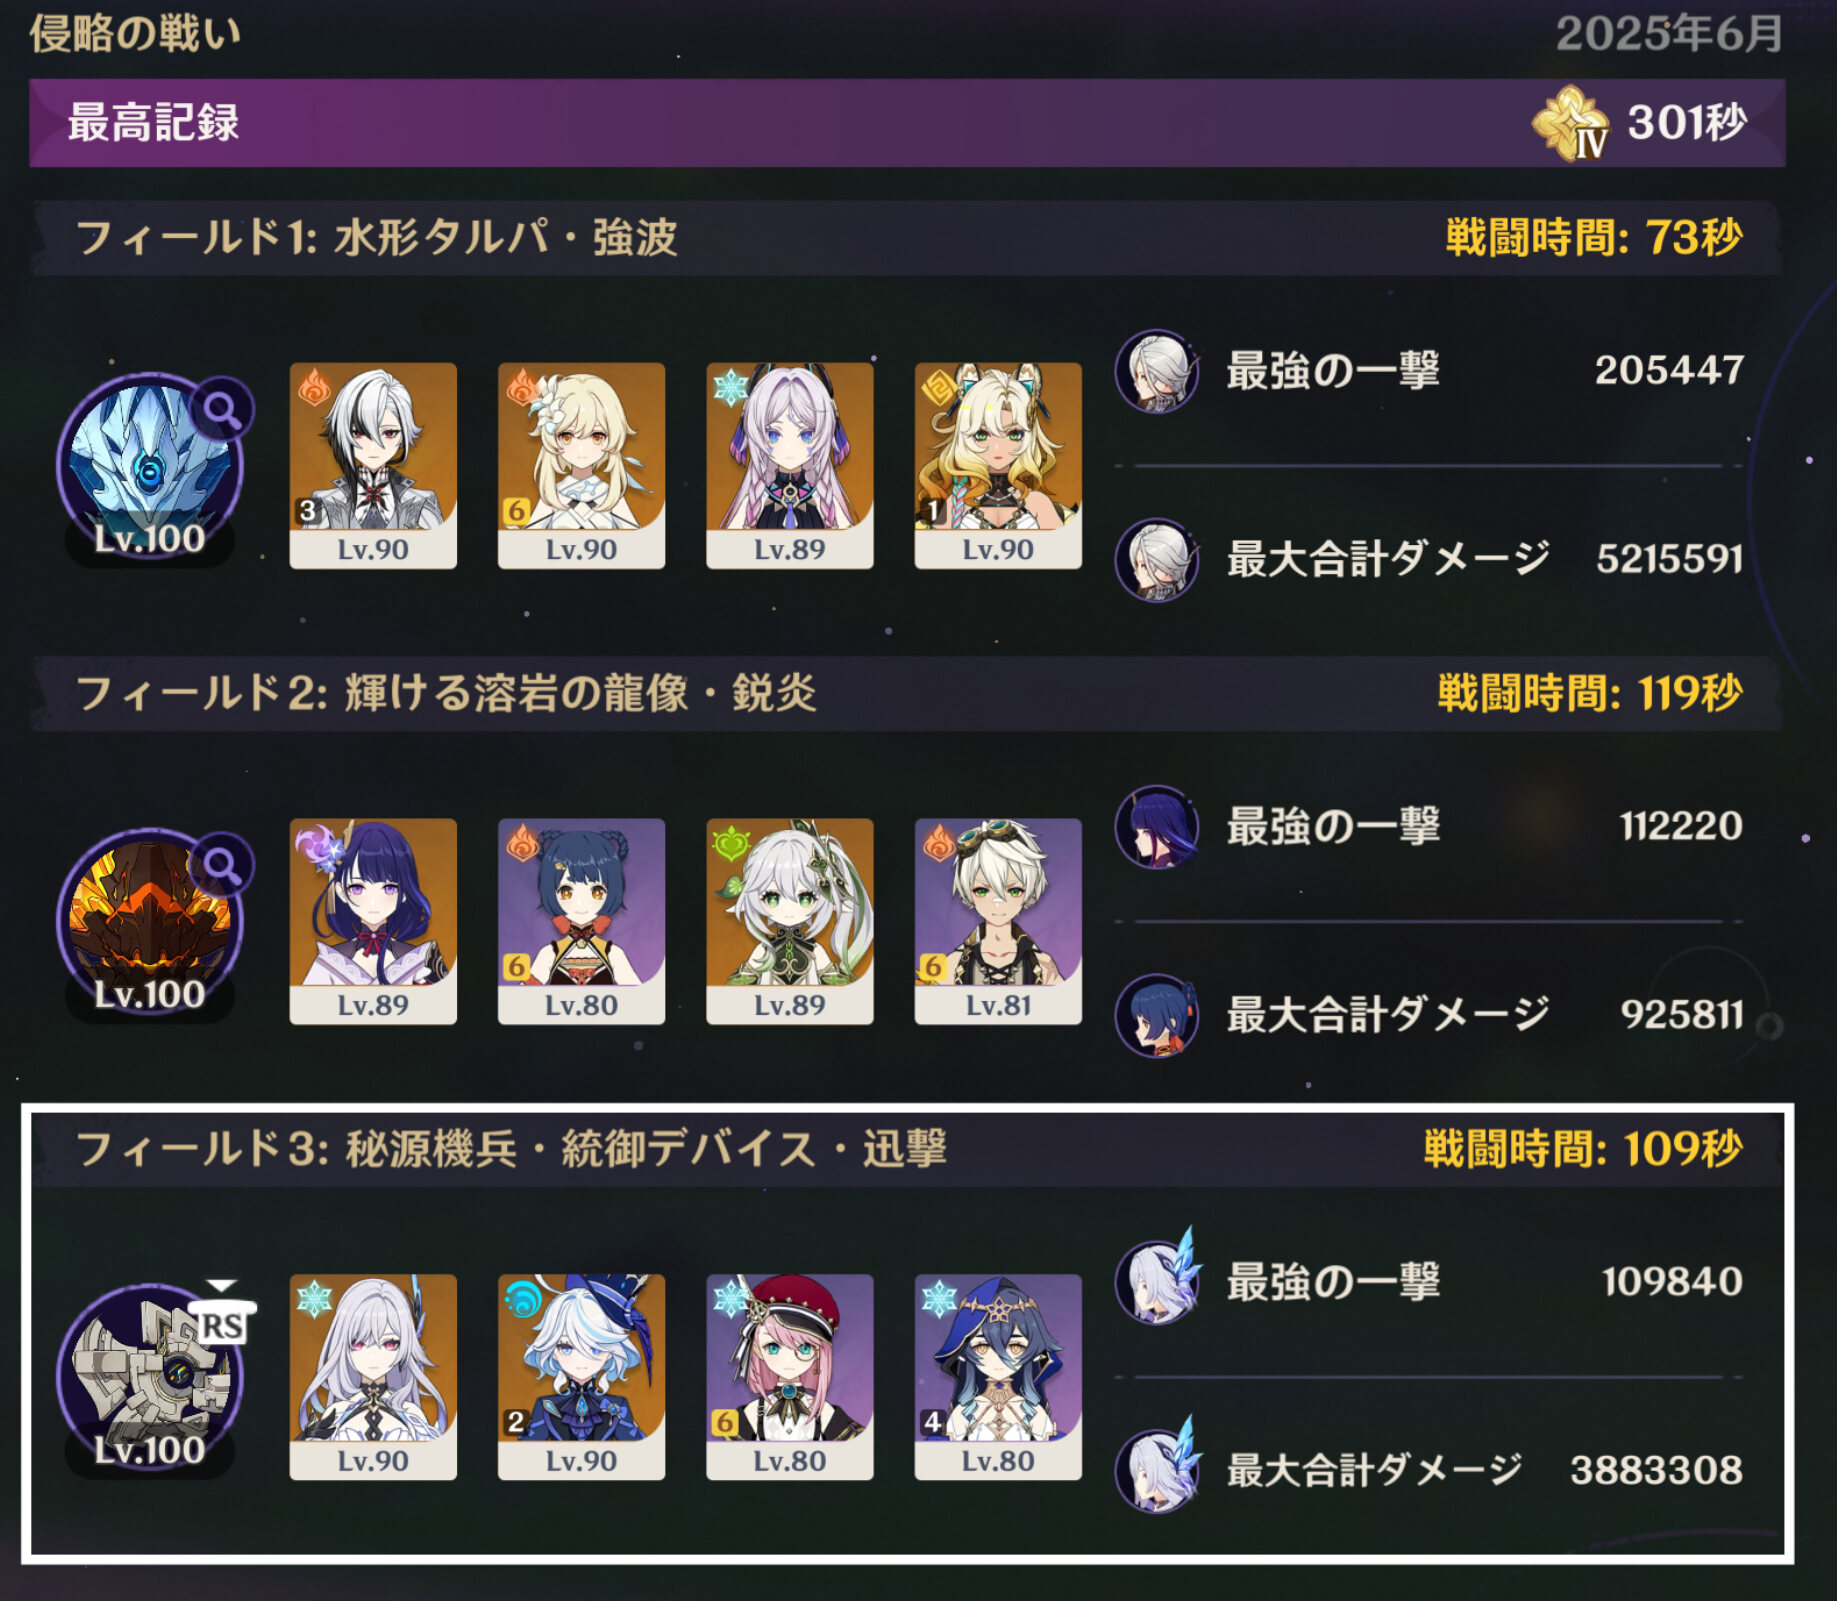The width and height of the screenshot is (1837, 1601).
Task: Select the cat-eared Geo Lv.90 character card
Action: click(x=998, y=466)
